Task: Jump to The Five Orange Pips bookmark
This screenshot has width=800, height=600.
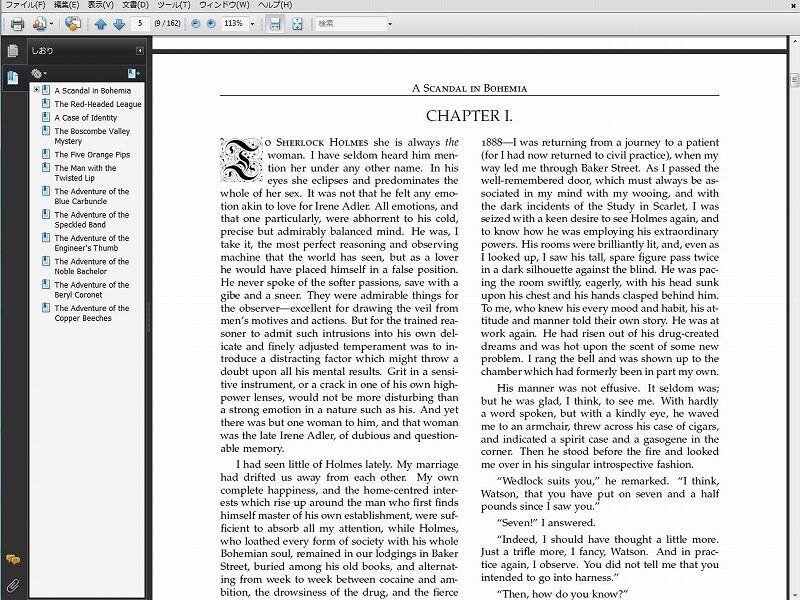Action: pos(92,155)
